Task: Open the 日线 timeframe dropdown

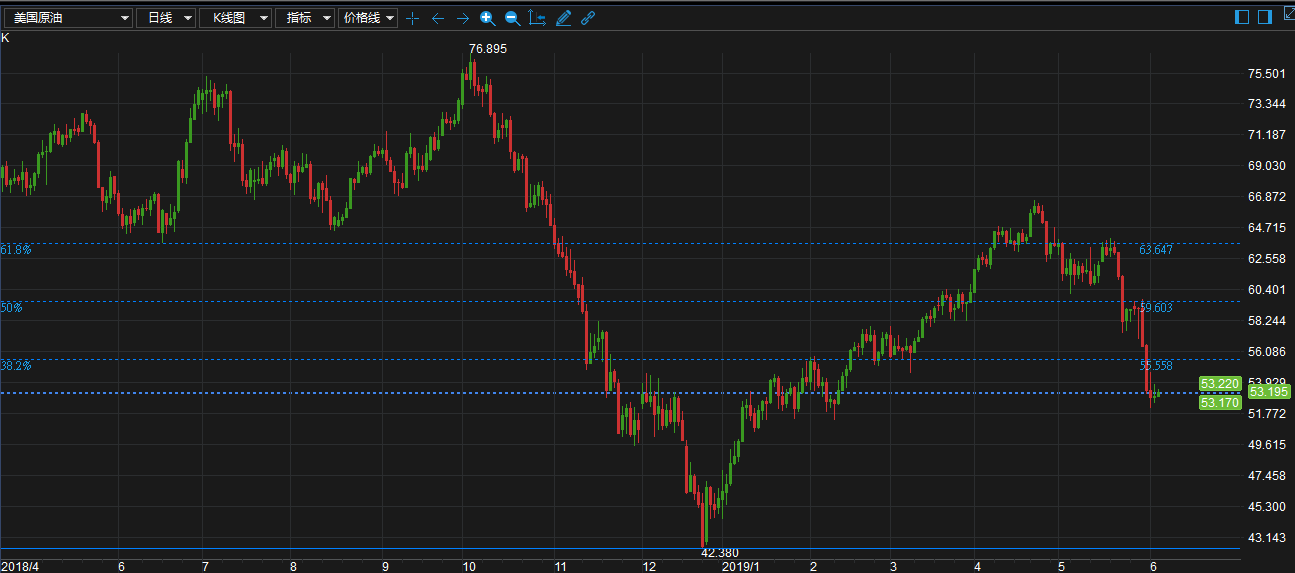Action: point(165,18)
